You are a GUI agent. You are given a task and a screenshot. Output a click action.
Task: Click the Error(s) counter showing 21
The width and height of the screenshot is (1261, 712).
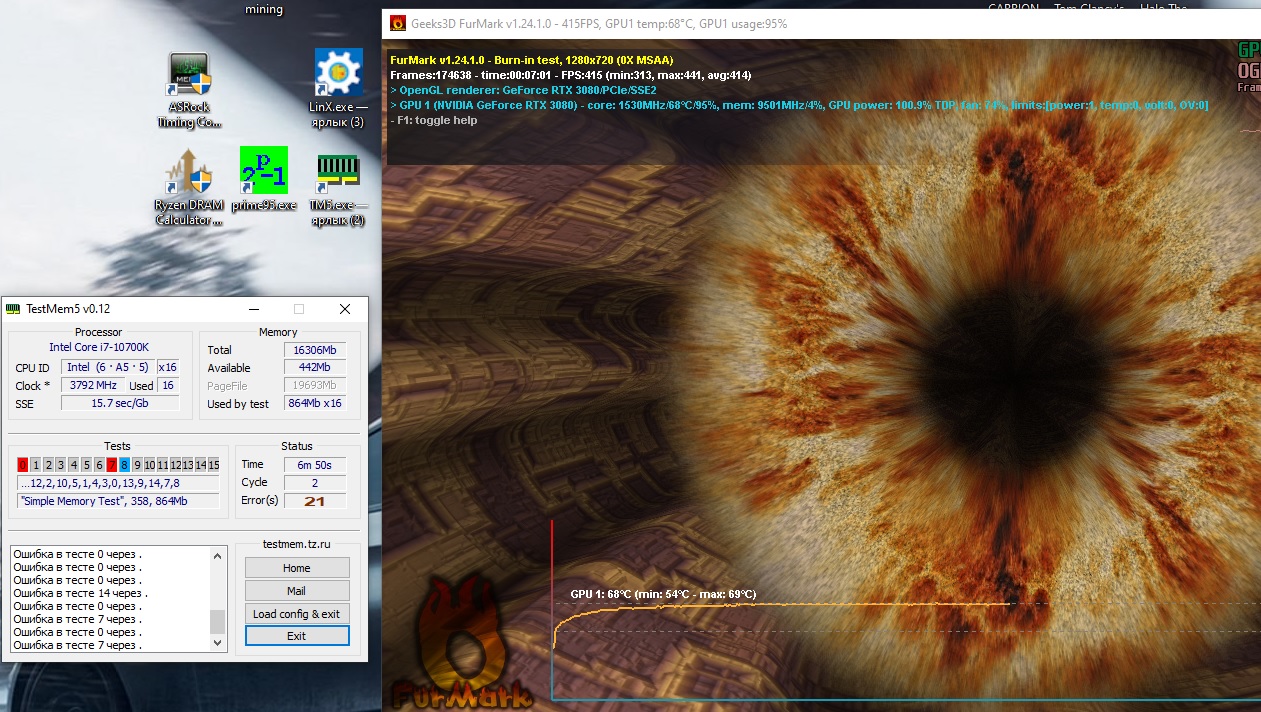pos(314,501)
